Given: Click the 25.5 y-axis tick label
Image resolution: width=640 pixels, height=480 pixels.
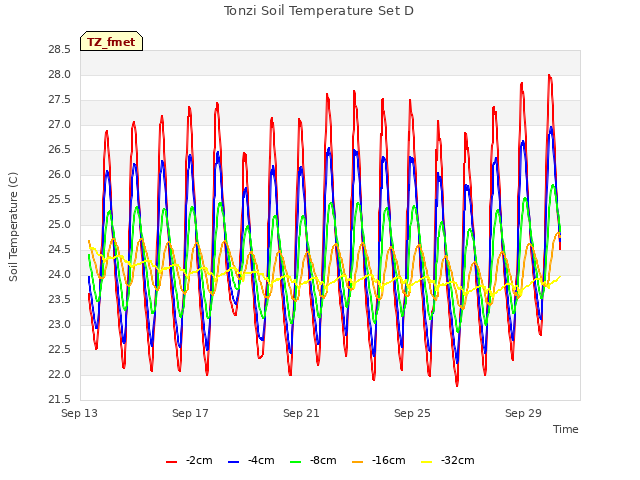Looking at the screenshot, I should click(60, 200).
